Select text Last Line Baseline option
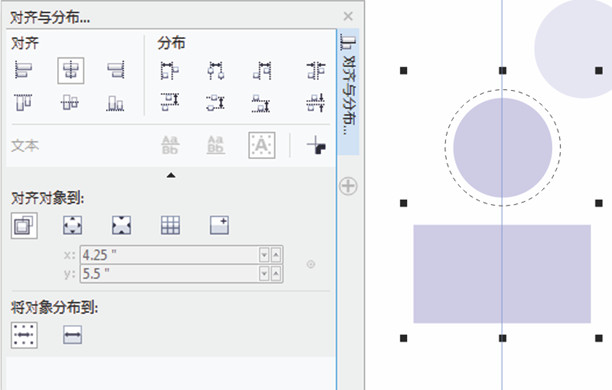 tap(216, 145)
